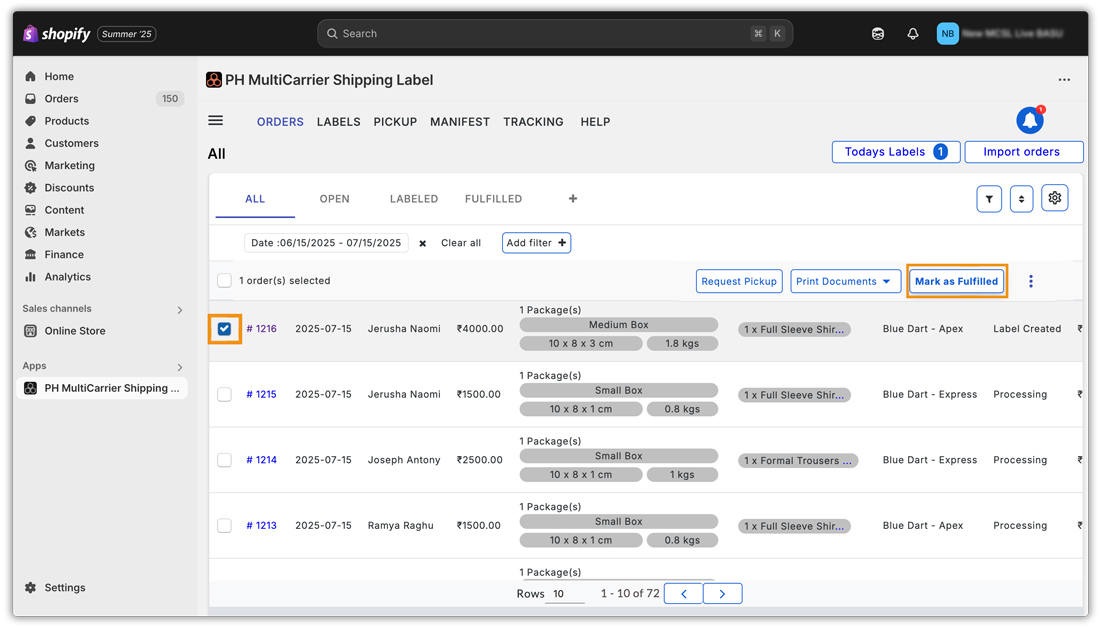Open Content in the sidebar
The image size is (1100, 628).
64,211
